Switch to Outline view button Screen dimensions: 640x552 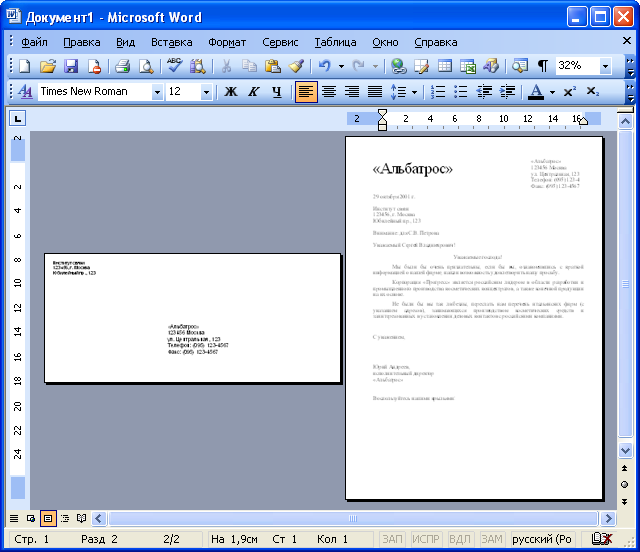pyautogui.click(x=64, y=519)
